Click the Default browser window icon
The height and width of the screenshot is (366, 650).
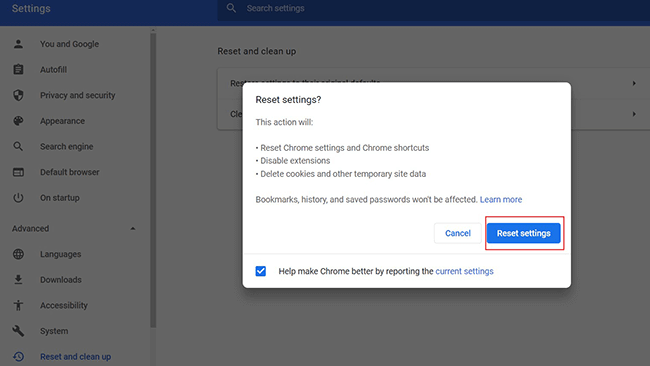click(18, 172)
